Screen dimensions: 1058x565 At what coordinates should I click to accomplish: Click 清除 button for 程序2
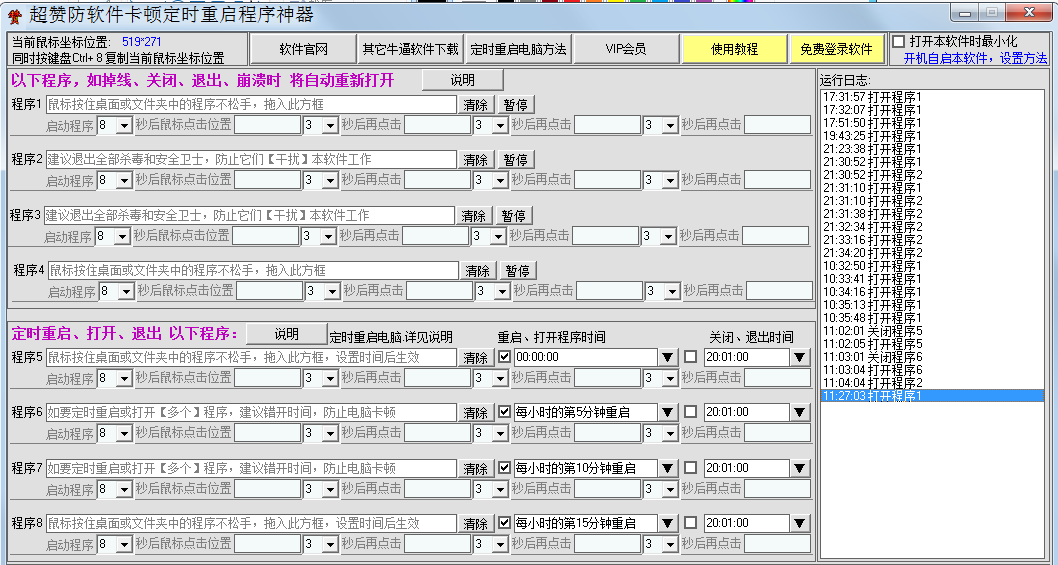click(x=476, y=160)
